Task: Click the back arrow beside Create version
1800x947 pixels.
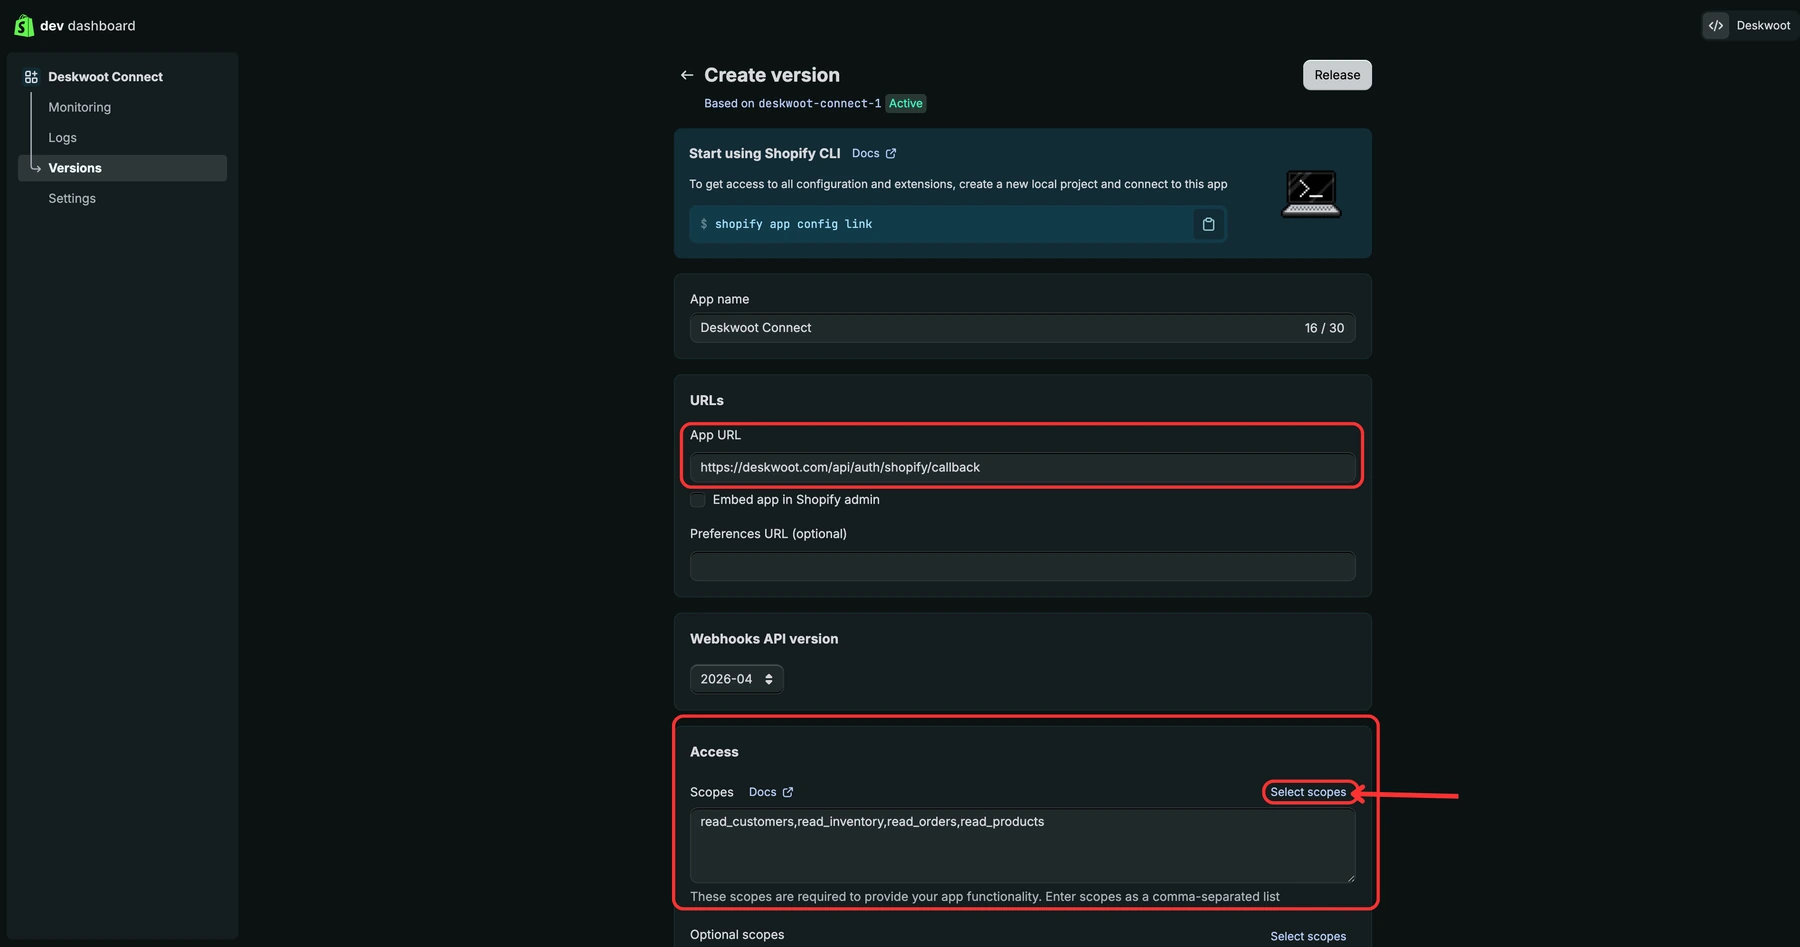Action: (x=687, y=75)
